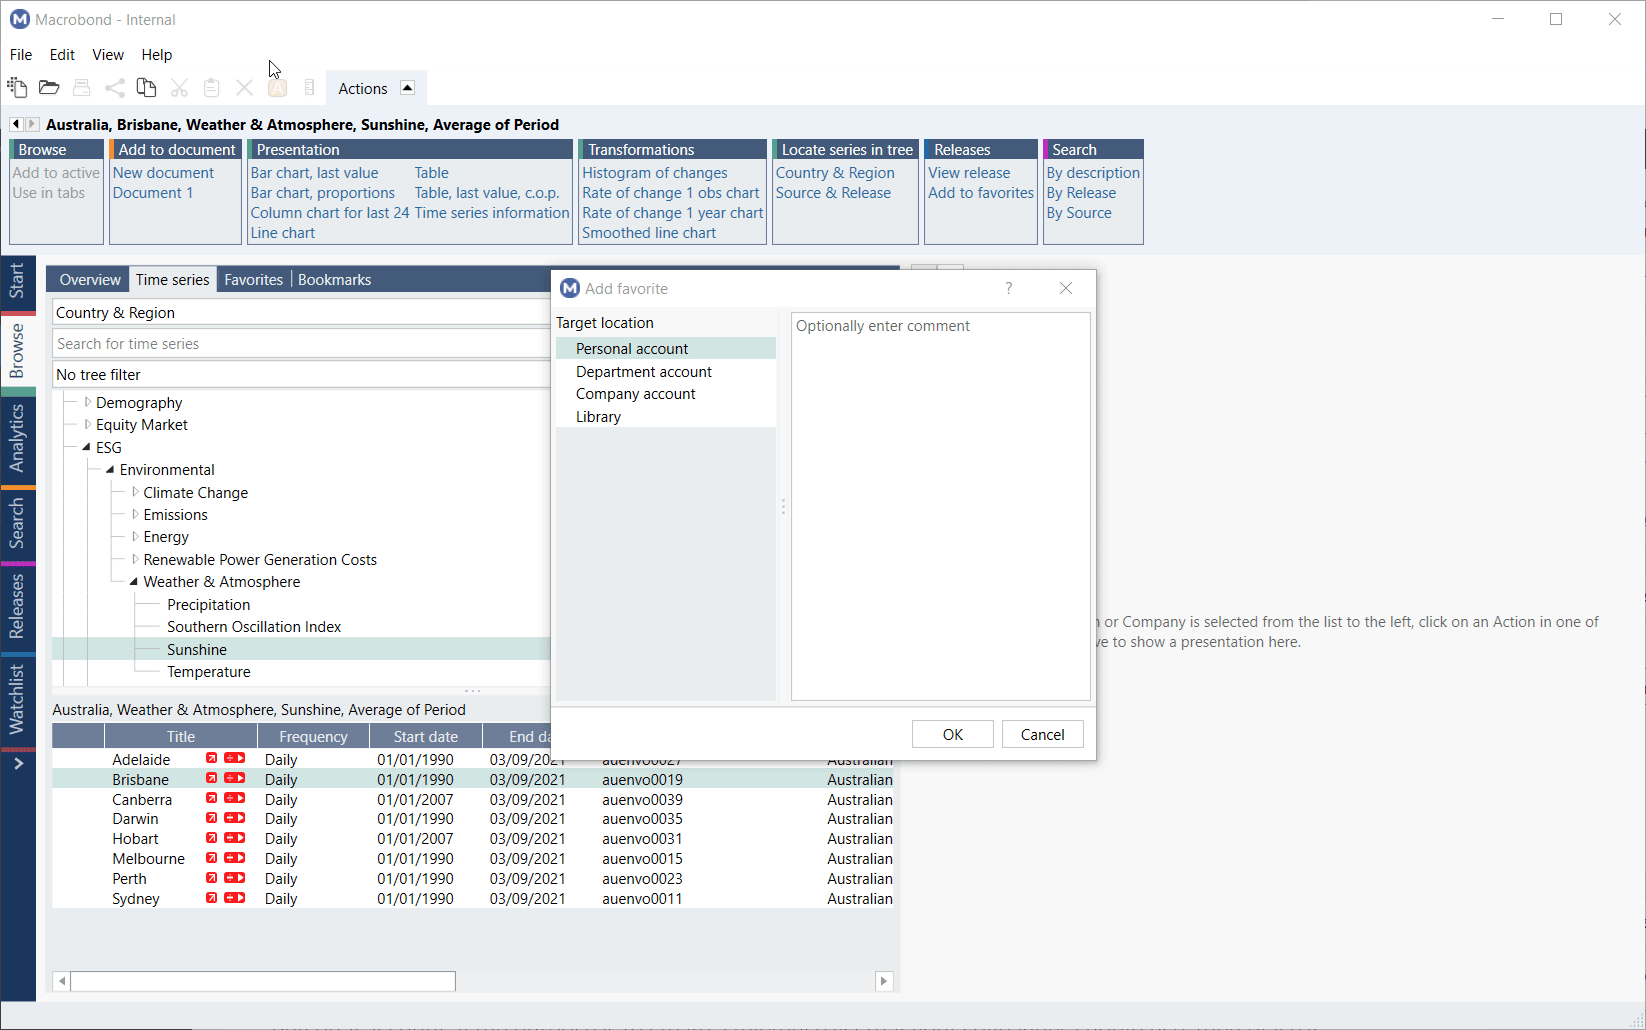The width and height of the screenshot is (1646, 1030).
Task: Click the horizontal scrollbar right arrow
Action: coord(883,981)
